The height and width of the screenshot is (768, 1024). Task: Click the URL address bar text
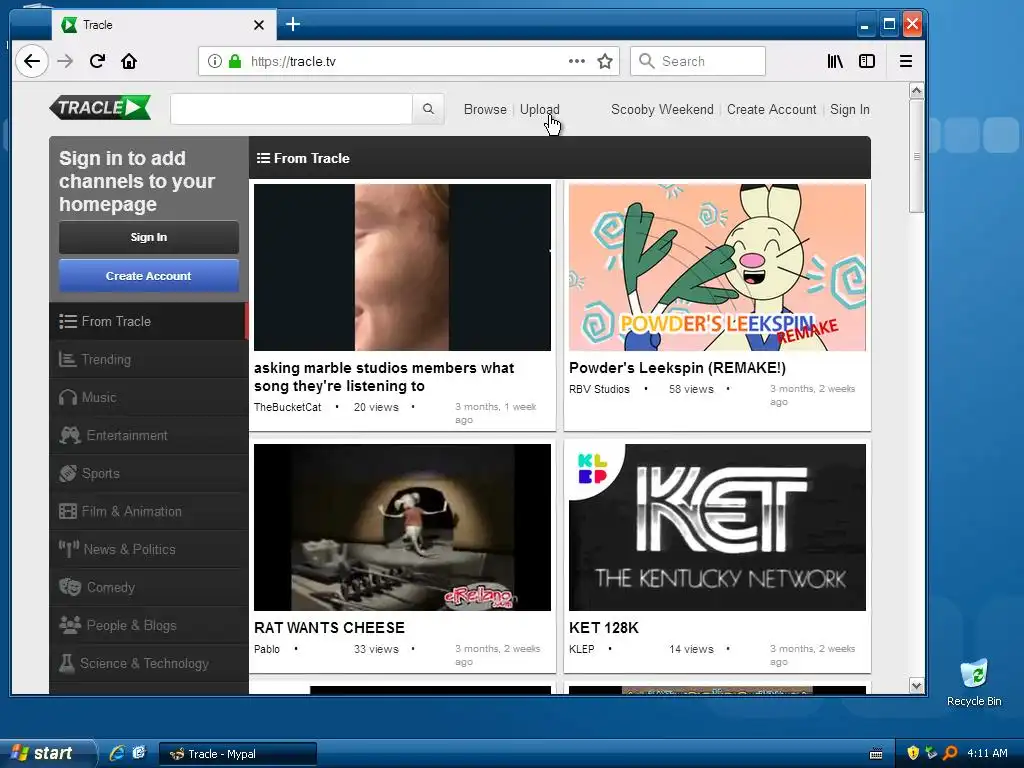pos(293,61)
